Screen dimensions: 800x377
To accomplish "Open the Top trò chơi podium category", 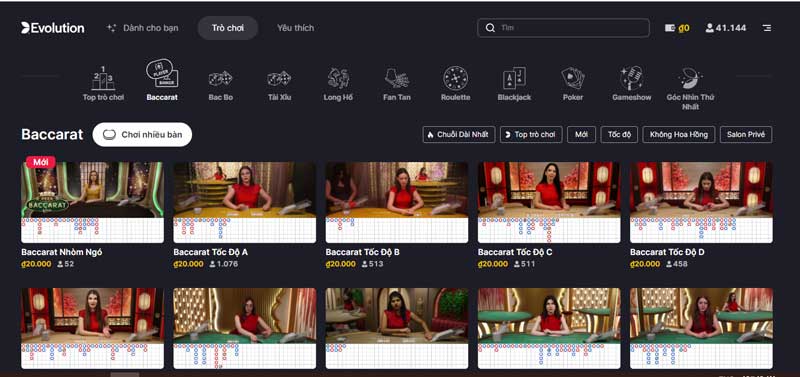I will coord(103,84).
